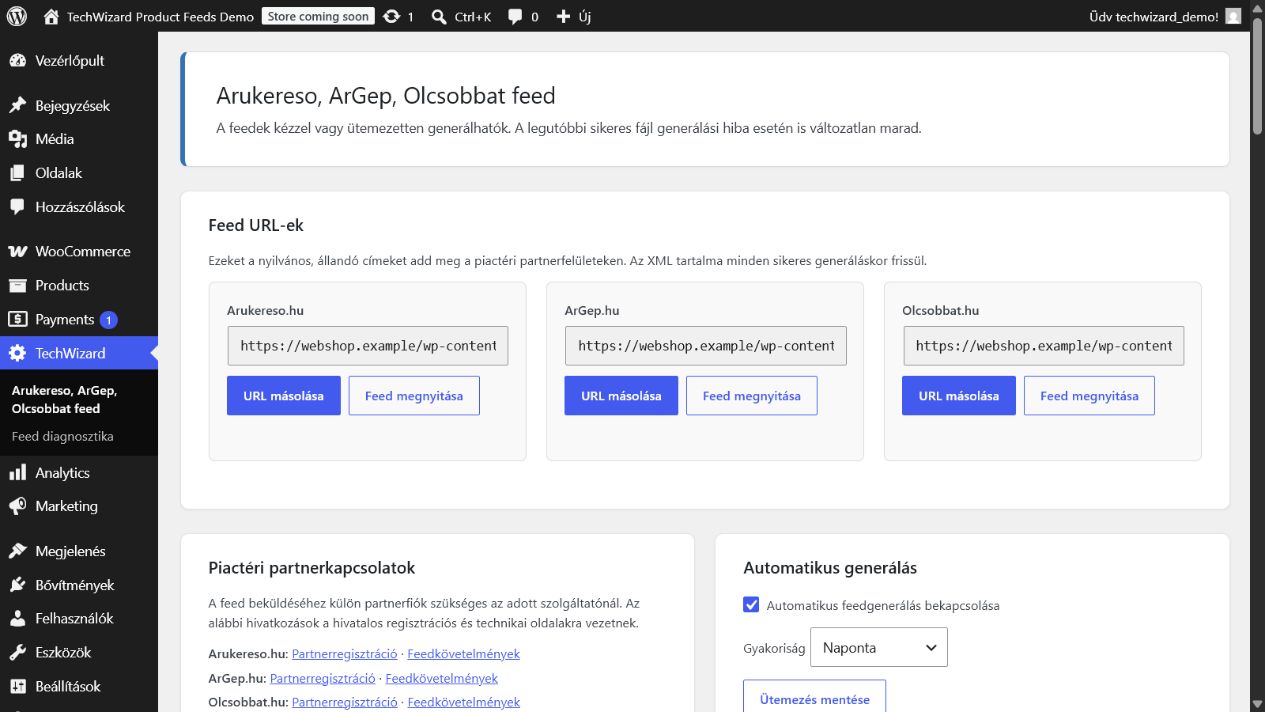The image size is (1265, 712).
Task: Toggle the Automatikus feedgenerálás bekapcsolása checkbox
Action: 751,605
